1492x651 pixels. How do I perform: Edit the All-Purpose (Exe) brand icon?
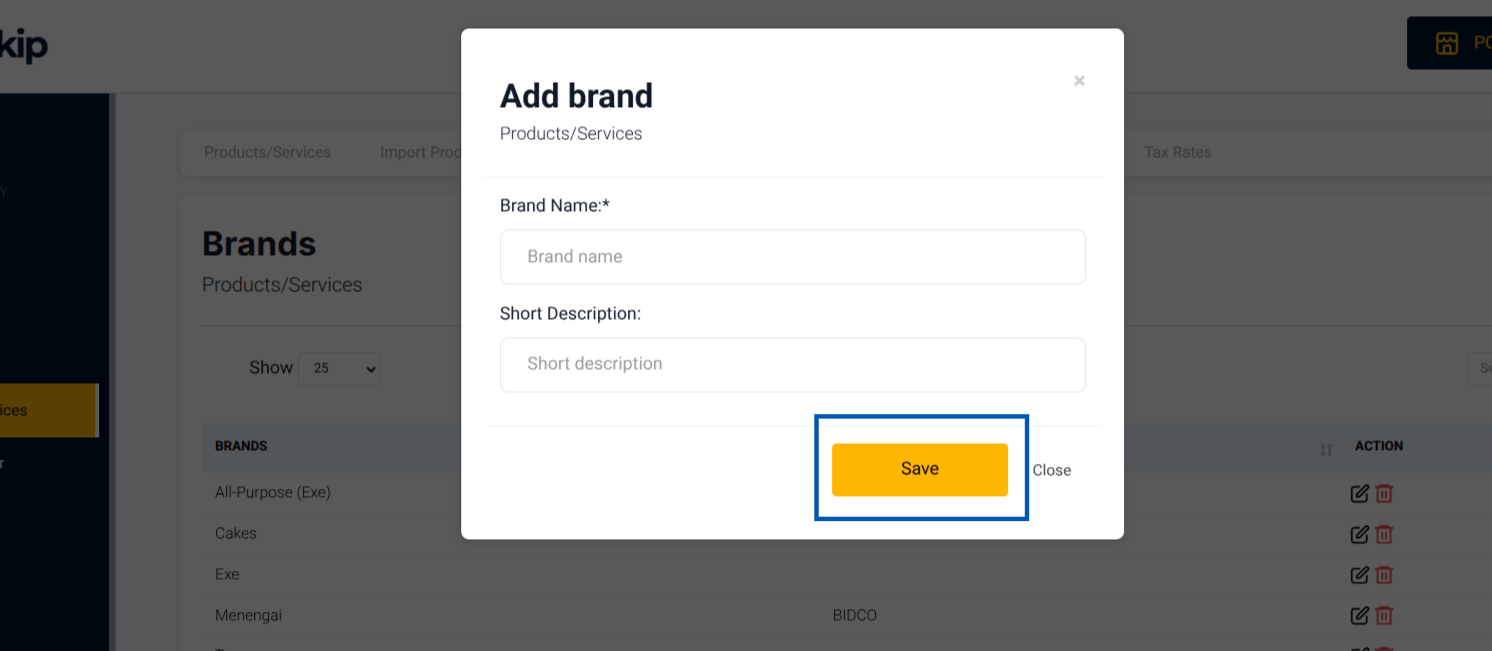click(x=1359, y=493)
